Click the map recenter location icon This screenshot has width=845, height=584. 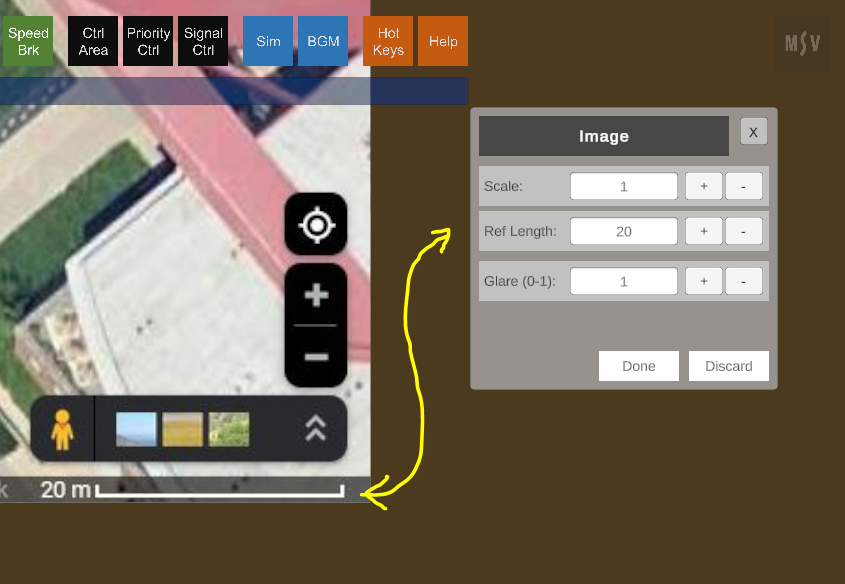(x=316, y=225)
